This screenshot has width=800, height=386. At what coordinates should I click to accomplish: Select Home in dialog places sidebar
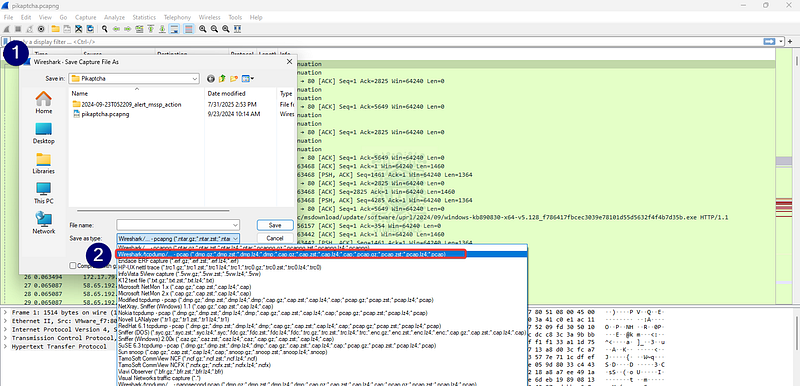44,102
